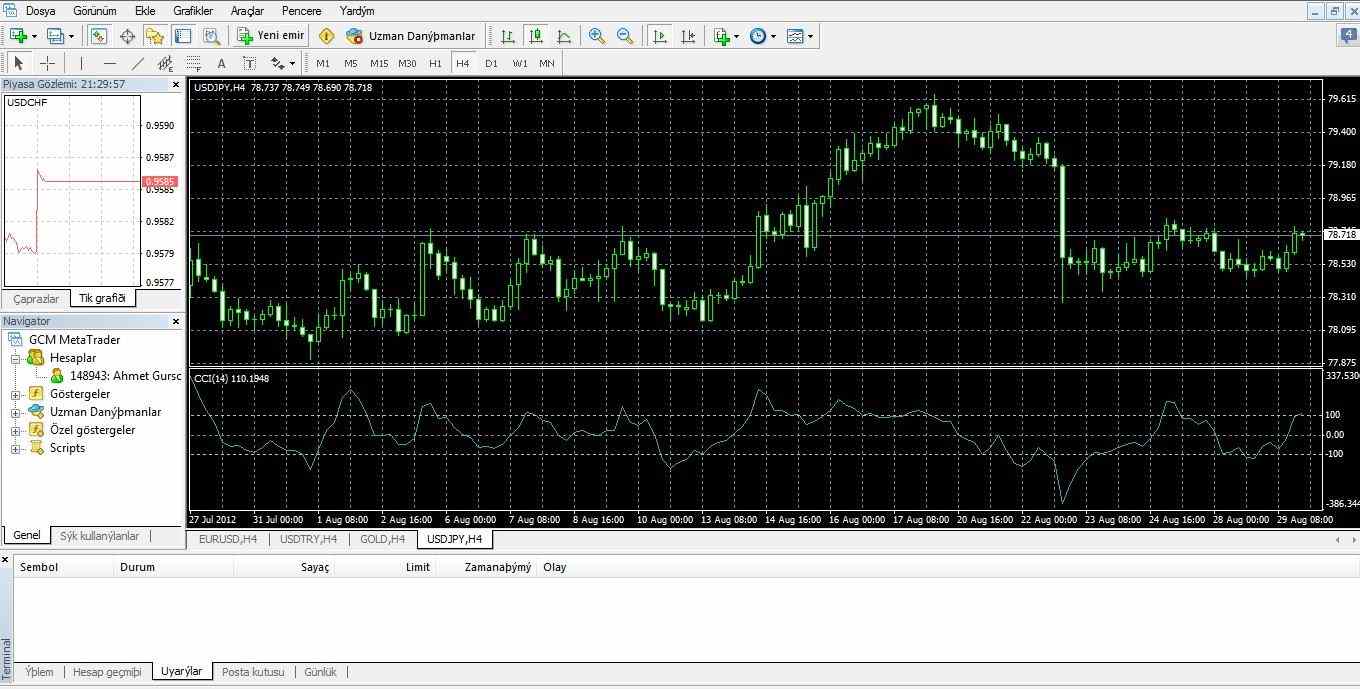Select the Fibonacci retracement drawing tool

195,63
